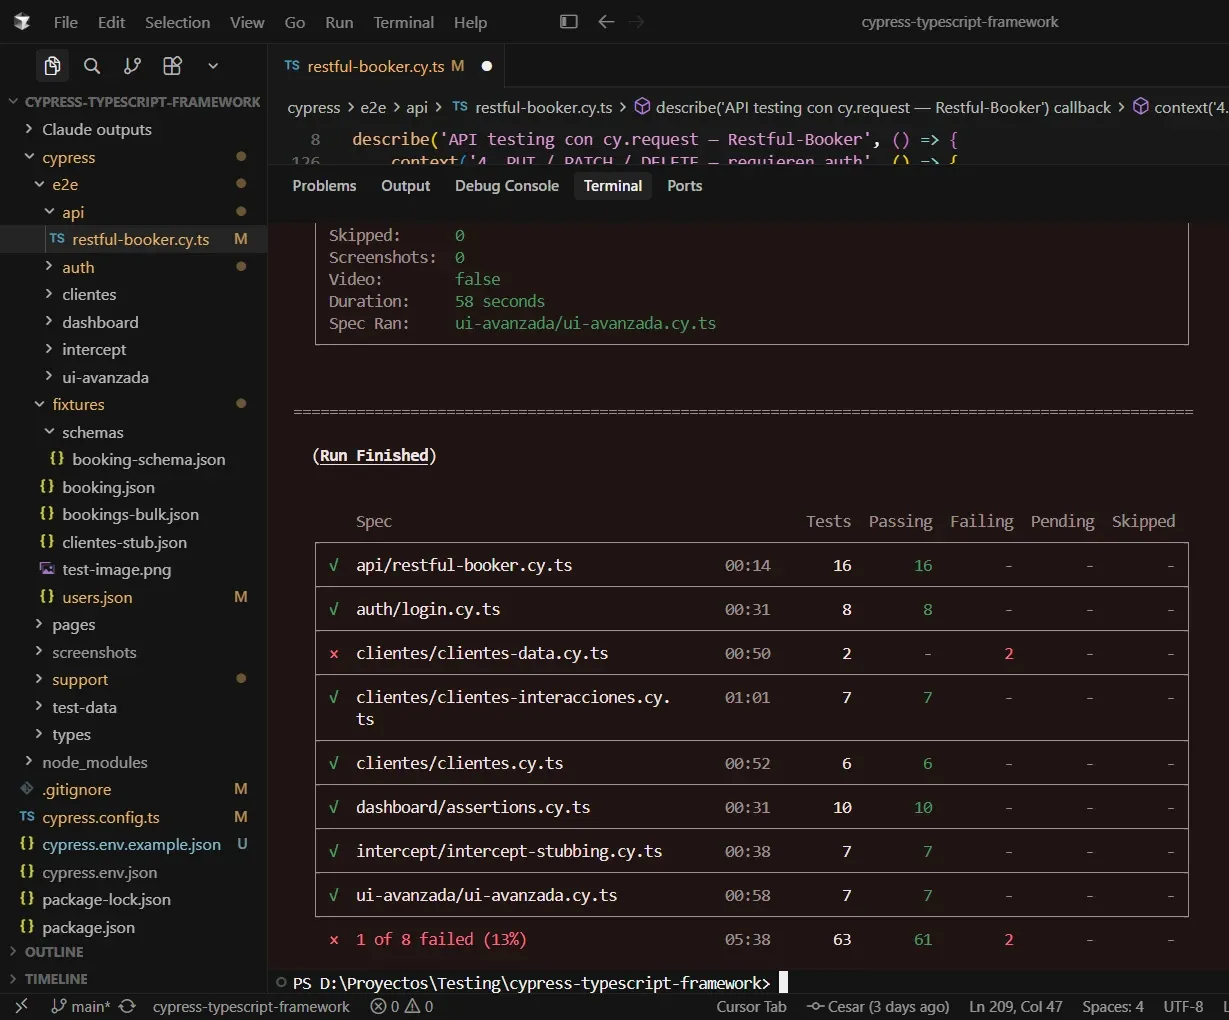Screen dimensions: 1229x1020
Task: Open the Selection menu
Action: [177, 22]
